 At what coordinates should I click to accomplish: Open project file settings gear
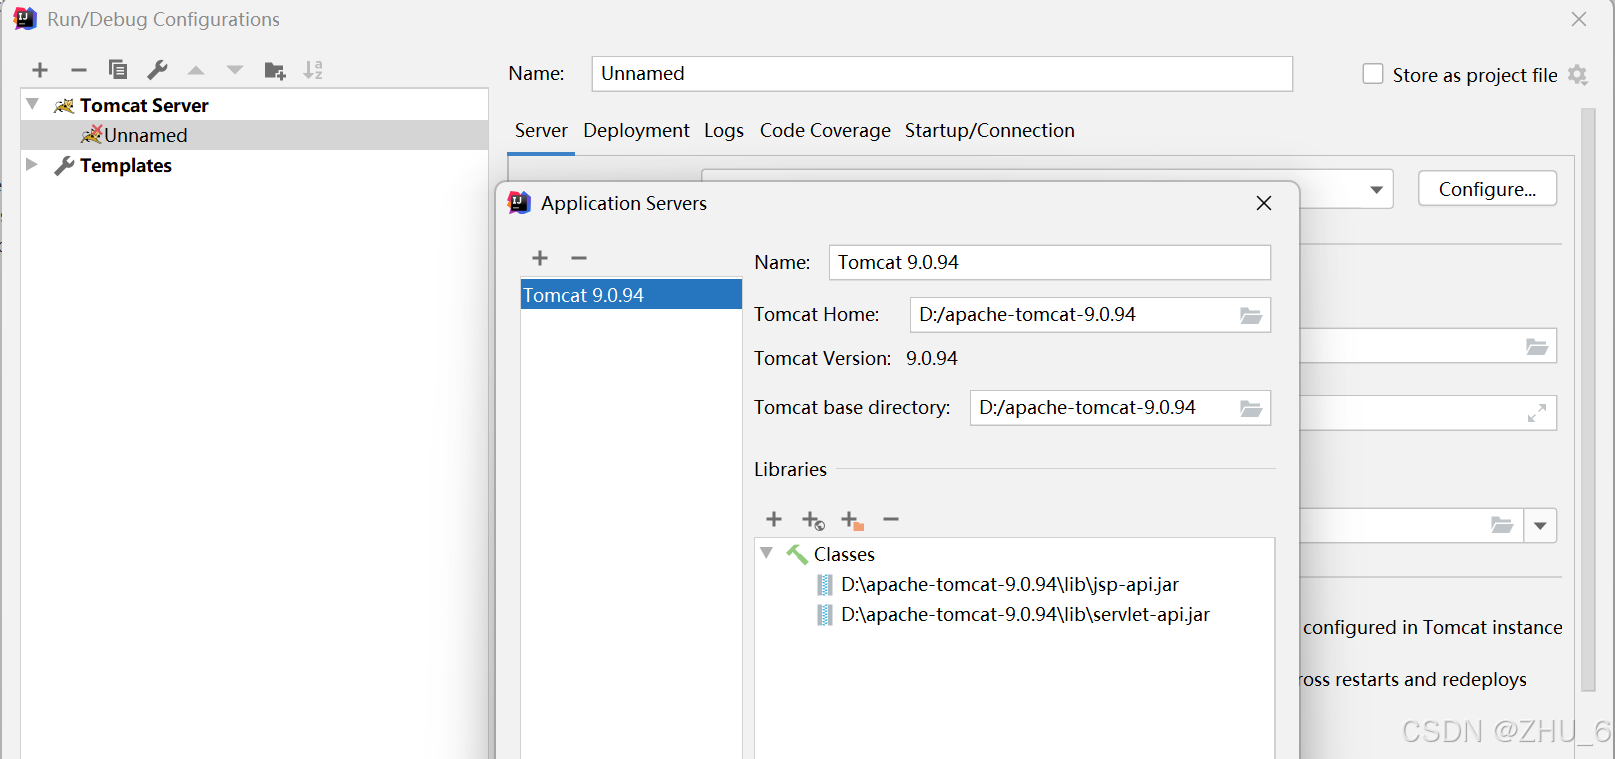[1578, 75]
